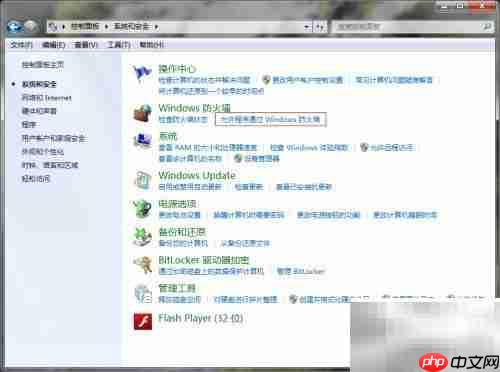
Task: Click 设备管理器 link
Action: 262,158
